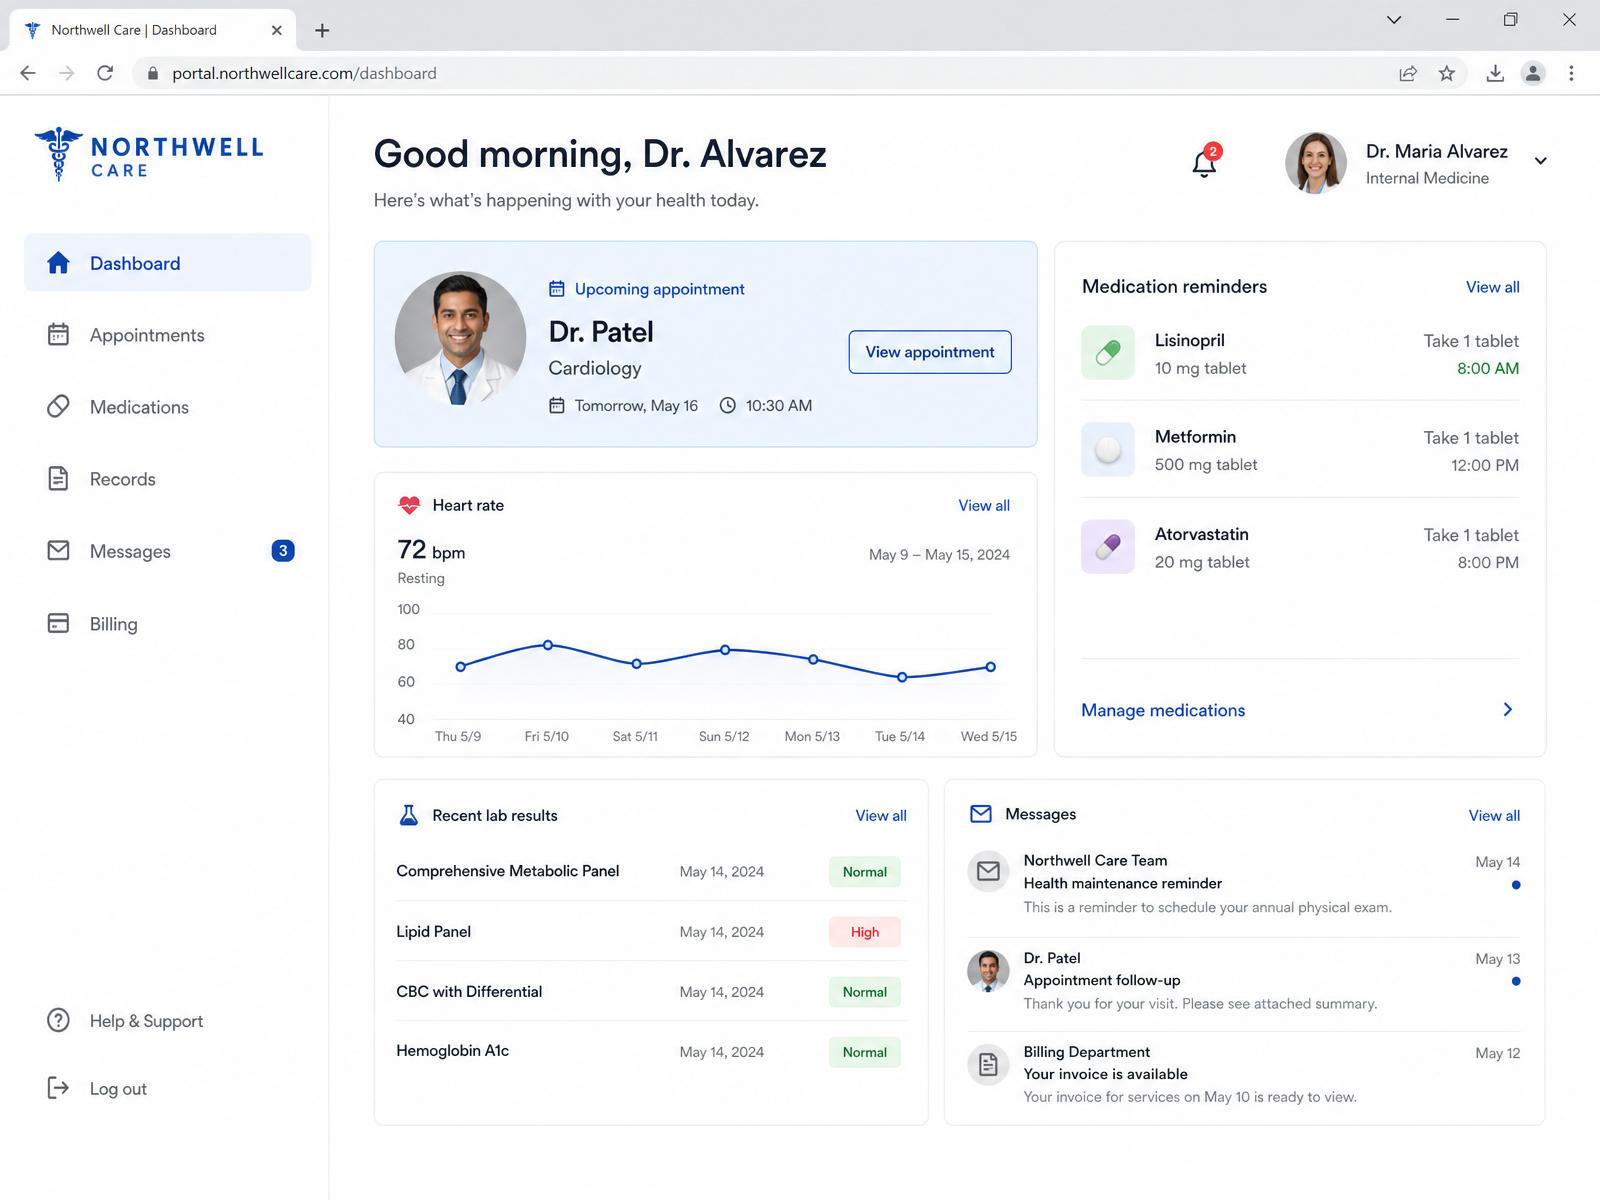View all medication reminders
The height and width of the screenshot is (1200, 1600).
point(1492,287)
